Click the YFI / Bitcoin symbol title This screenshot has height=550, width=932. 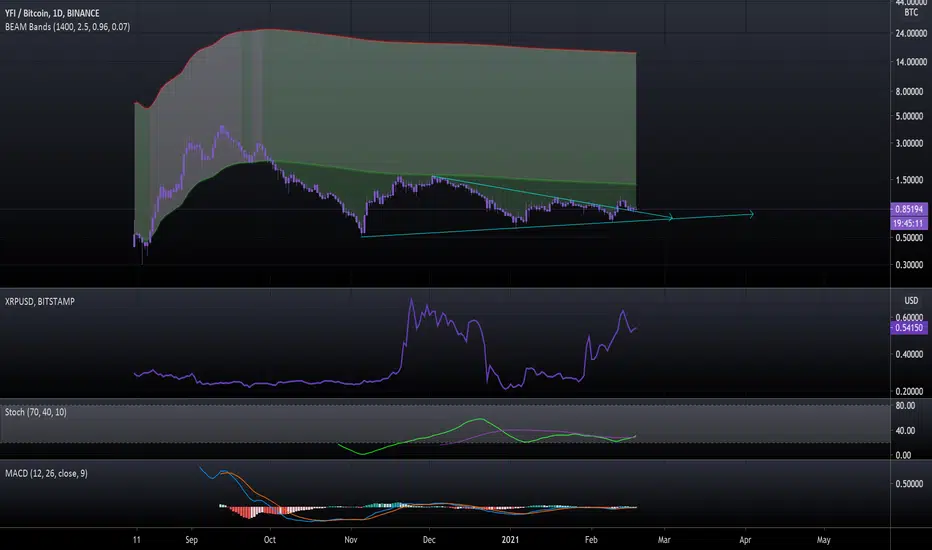(52, 13)
